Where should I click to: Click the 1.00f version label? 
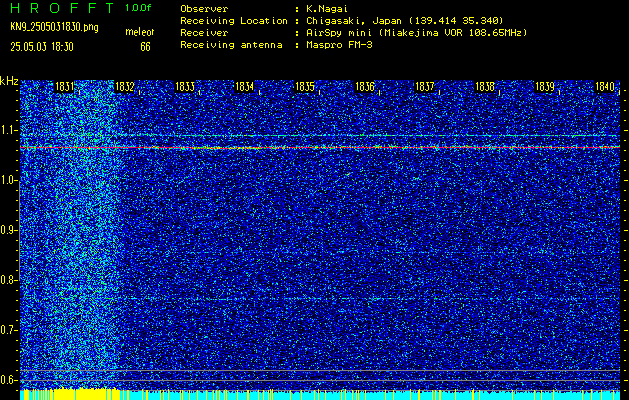click(x=138, y=8)
